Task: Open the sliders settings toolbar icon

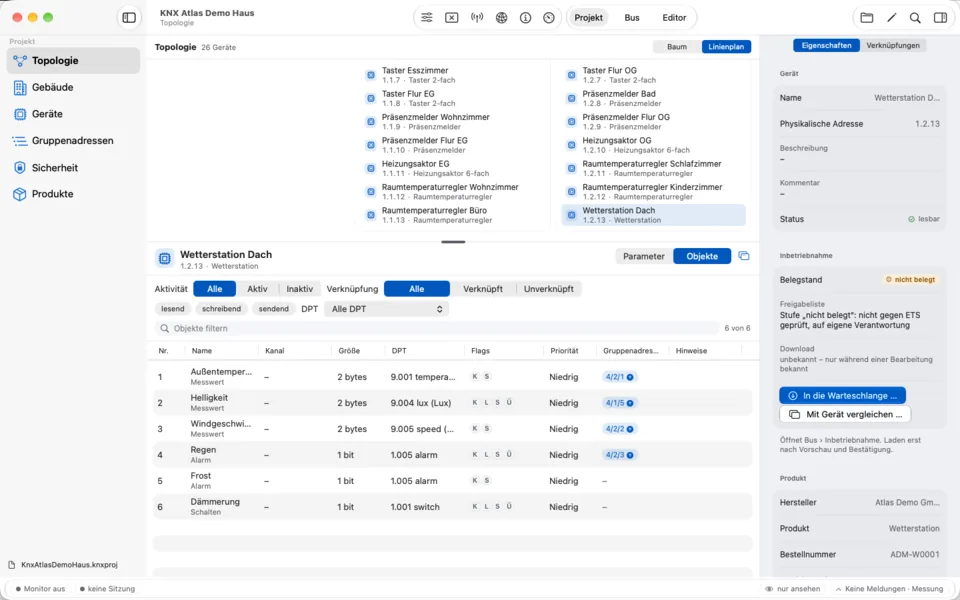Action: (427, 18)
